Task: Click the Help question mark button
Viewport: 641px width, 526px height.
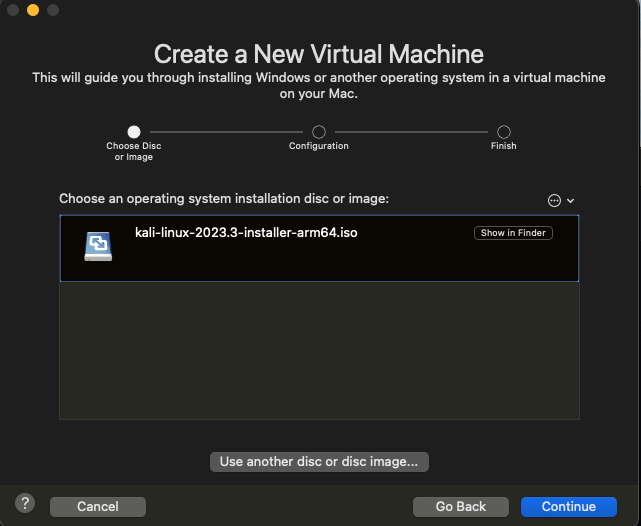Action: point(26,503)
